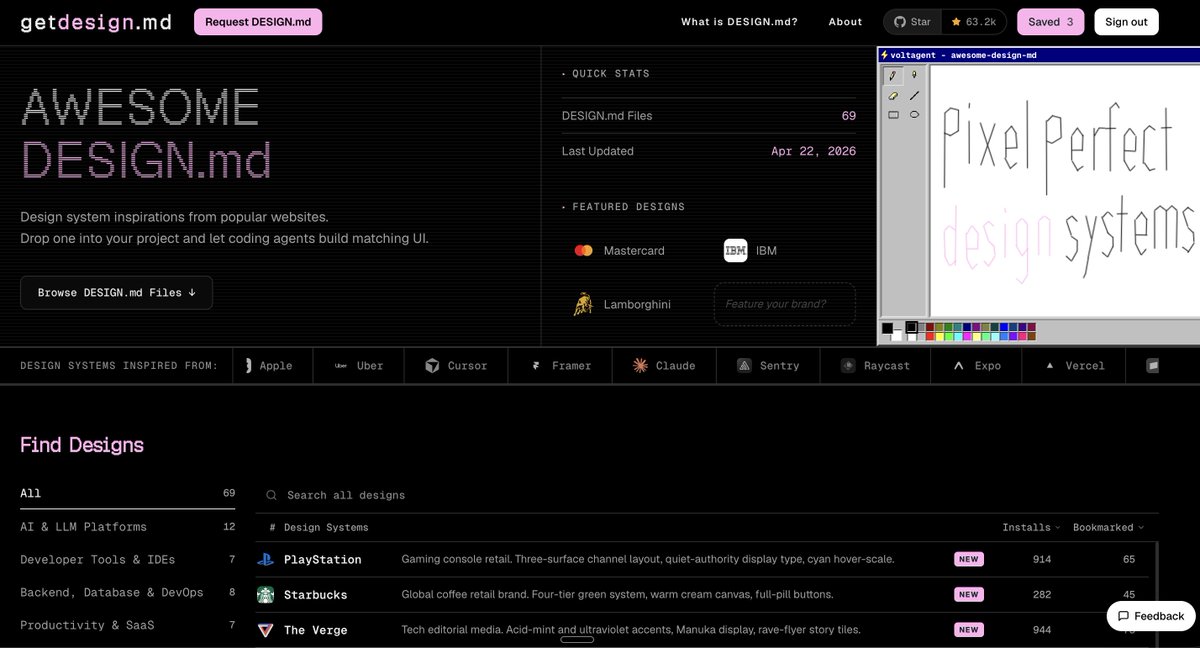
Task: Click the Uber logo icon
Action: (x=341, y=366)
